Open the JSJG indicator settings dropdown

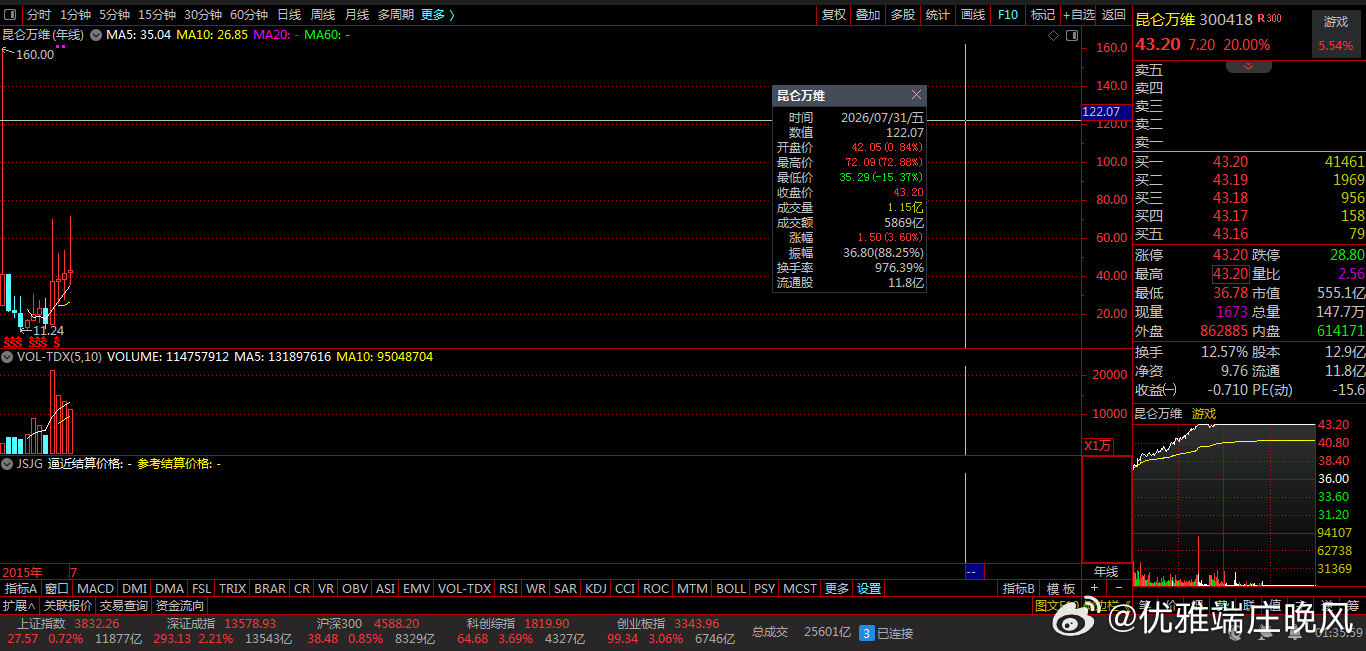click(x=7, y=464)
